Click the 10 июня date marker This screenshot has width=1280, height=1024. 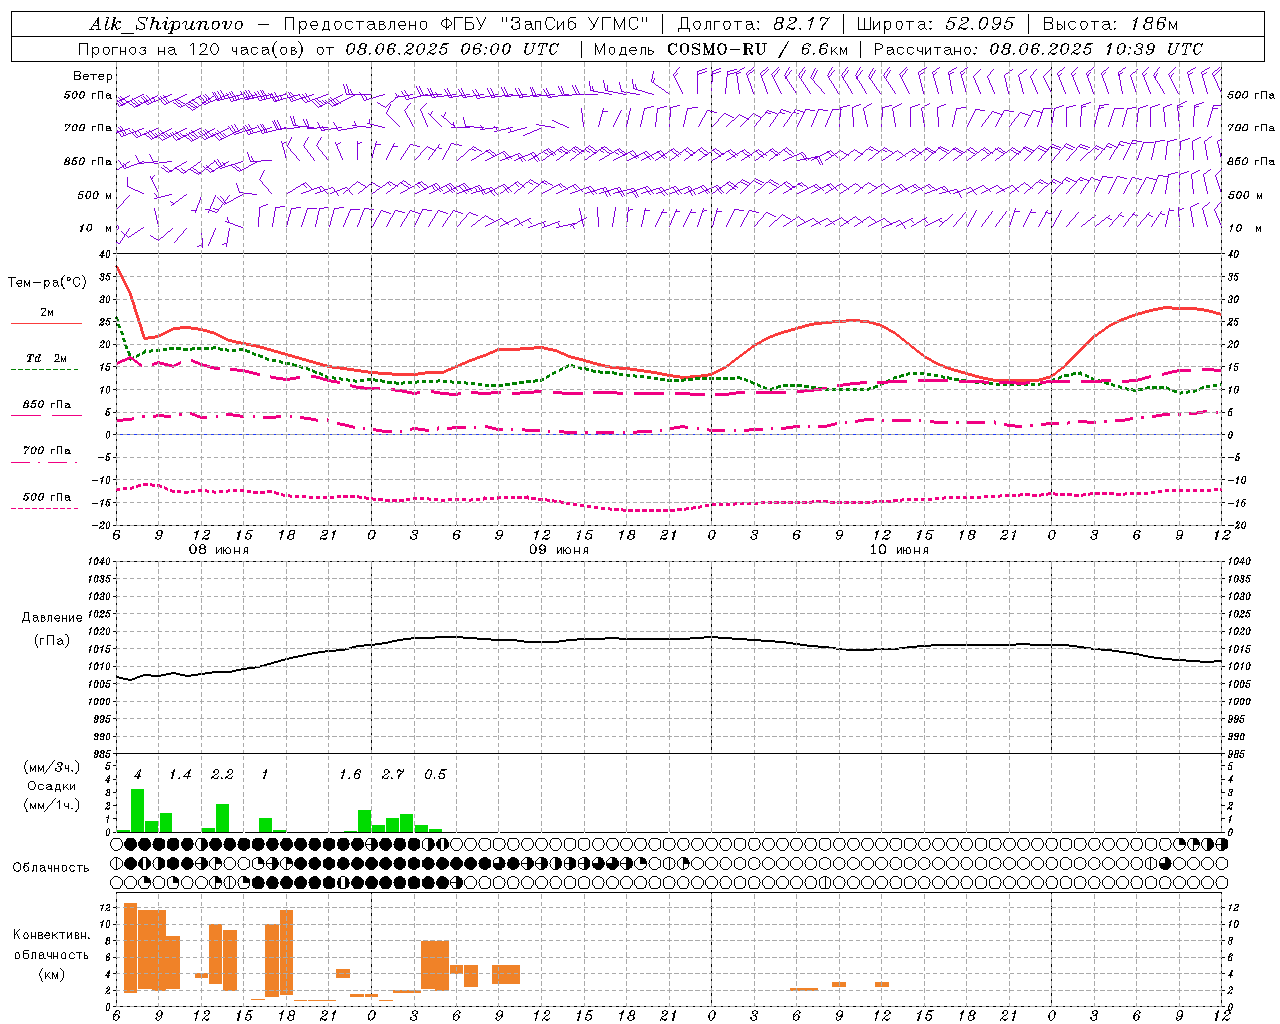pos(899,550)
